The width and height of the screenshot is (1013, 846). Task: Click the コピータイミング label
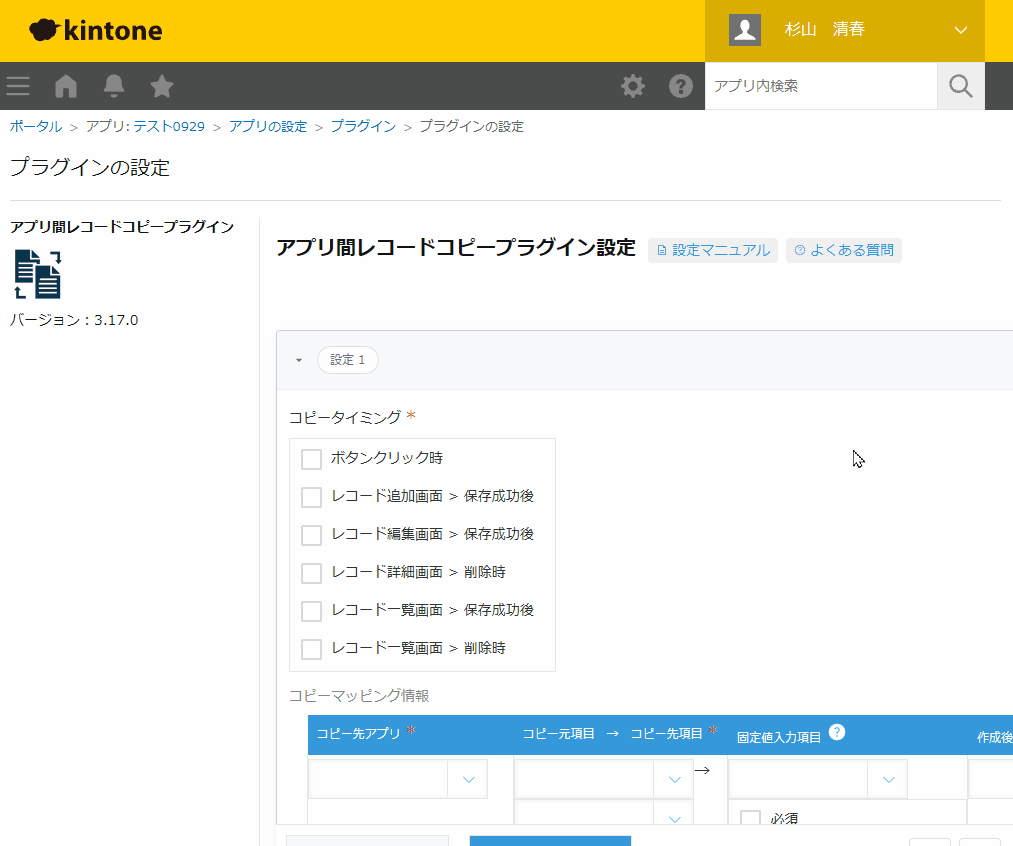[x=345, y=418]
